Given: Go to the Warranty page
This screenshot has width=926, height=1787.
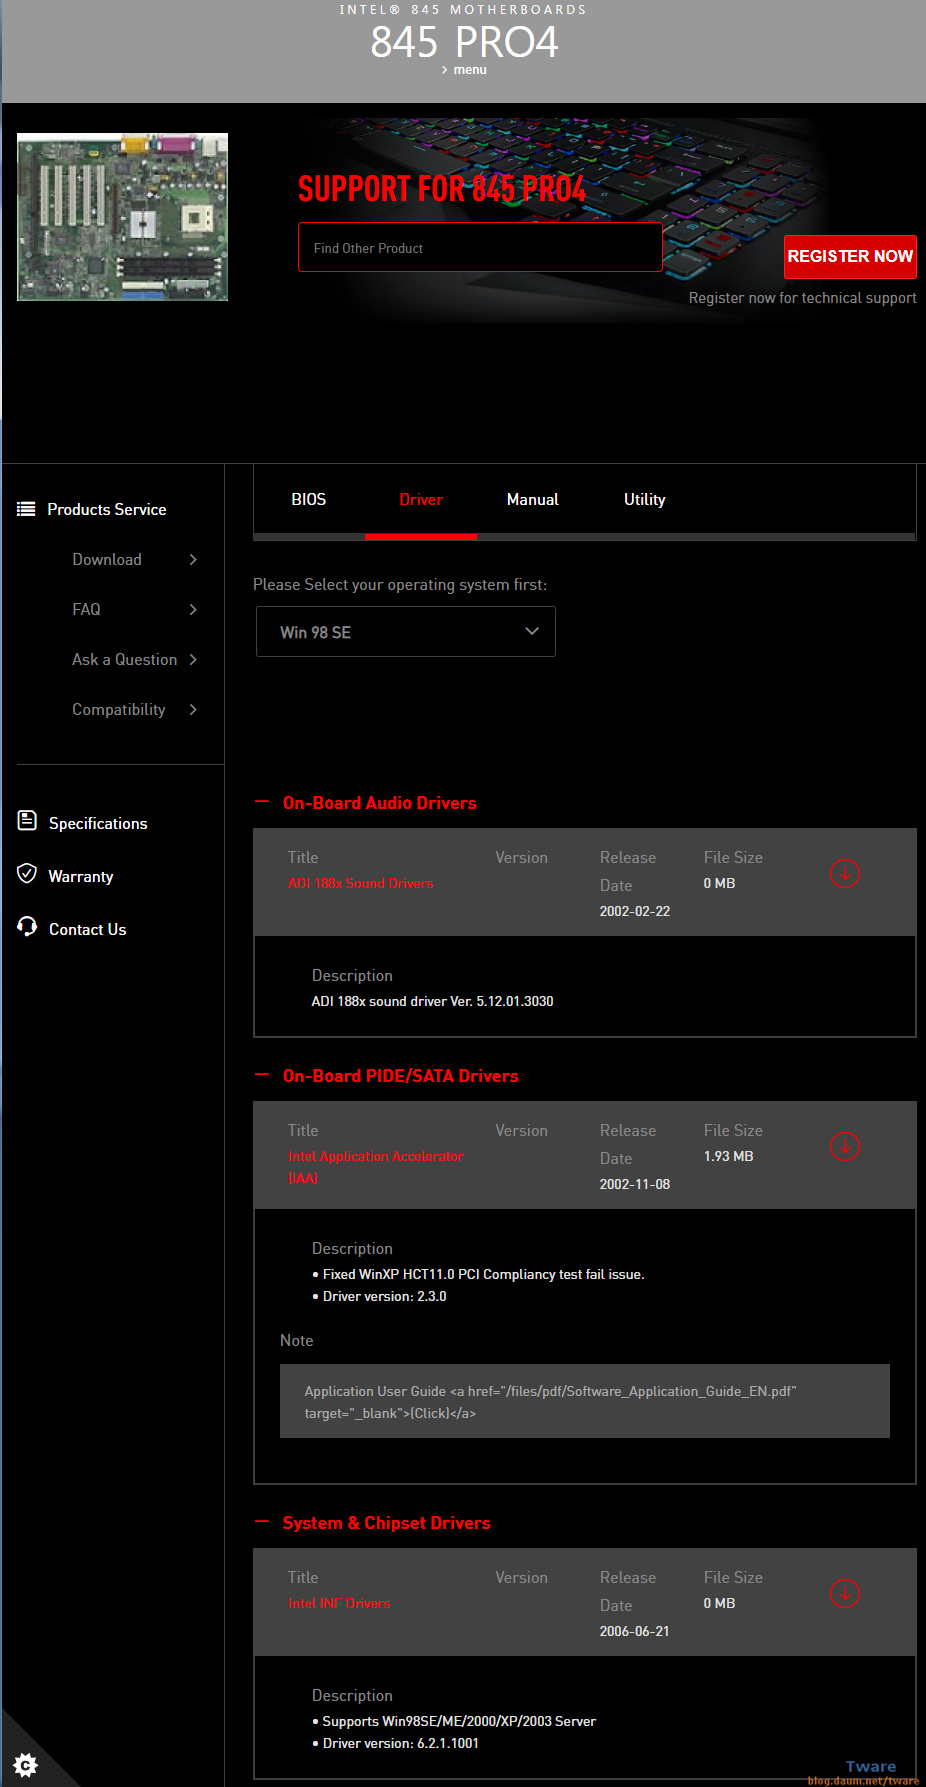Looking at the screenshot, I should (x=81, y=876).
